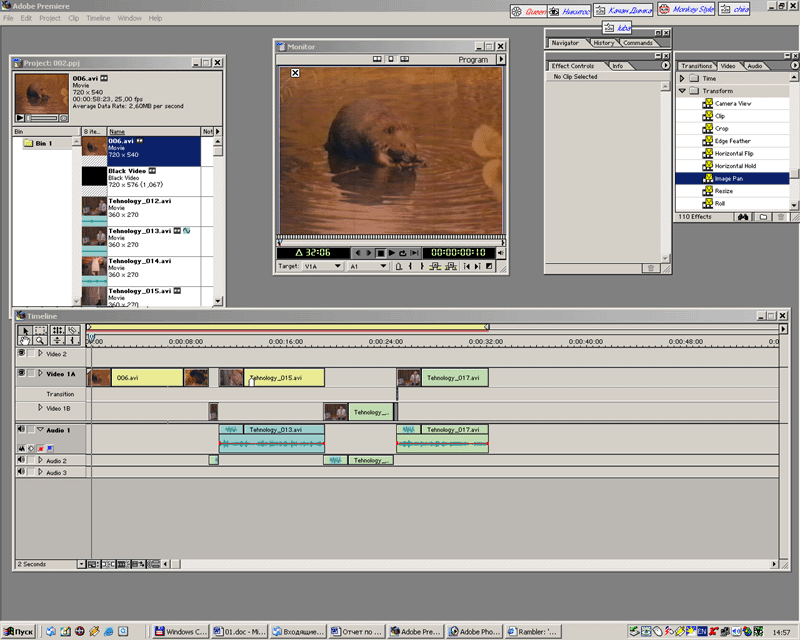This screenshot has width=800, height=640.
Task: Select the Crop effect in Transform list
Action: (x=721, y=128)
